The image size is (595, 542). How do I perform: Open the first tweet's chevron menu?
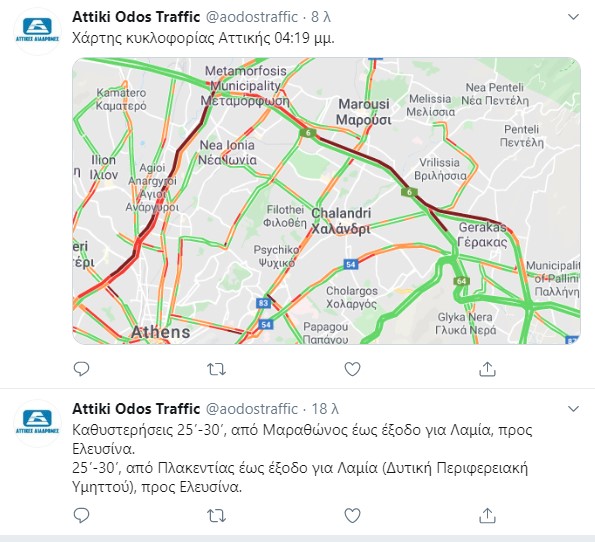click(x=573, y=17)
